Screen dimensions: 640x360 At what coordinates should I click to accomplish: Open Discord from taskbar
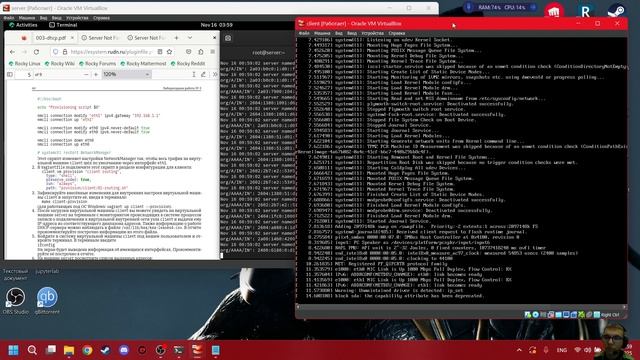124,350
